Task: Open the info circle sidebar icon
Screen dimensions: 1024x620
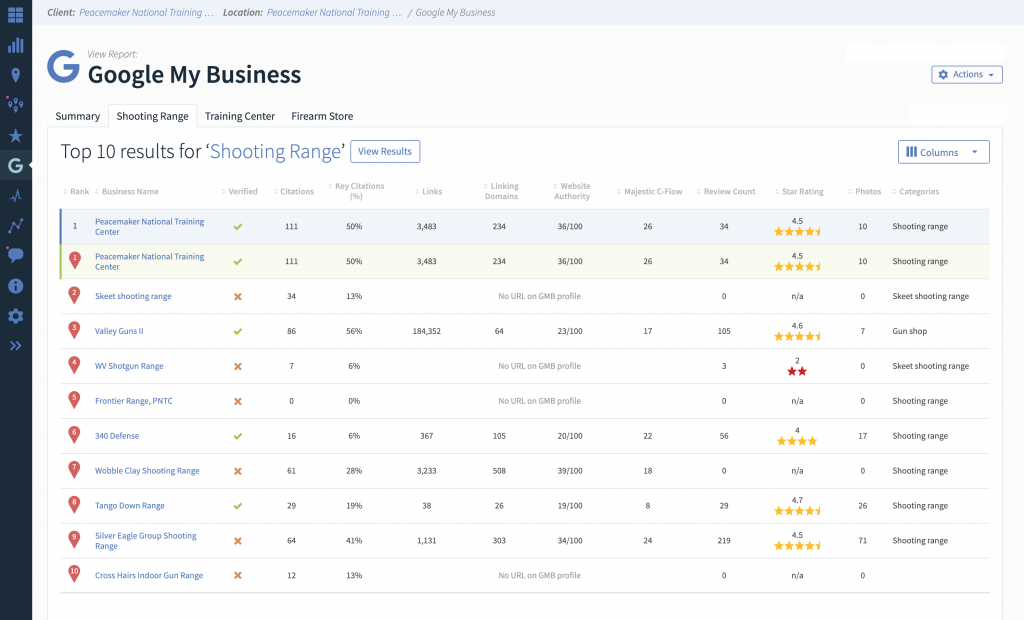Action: tap(16, 286)
